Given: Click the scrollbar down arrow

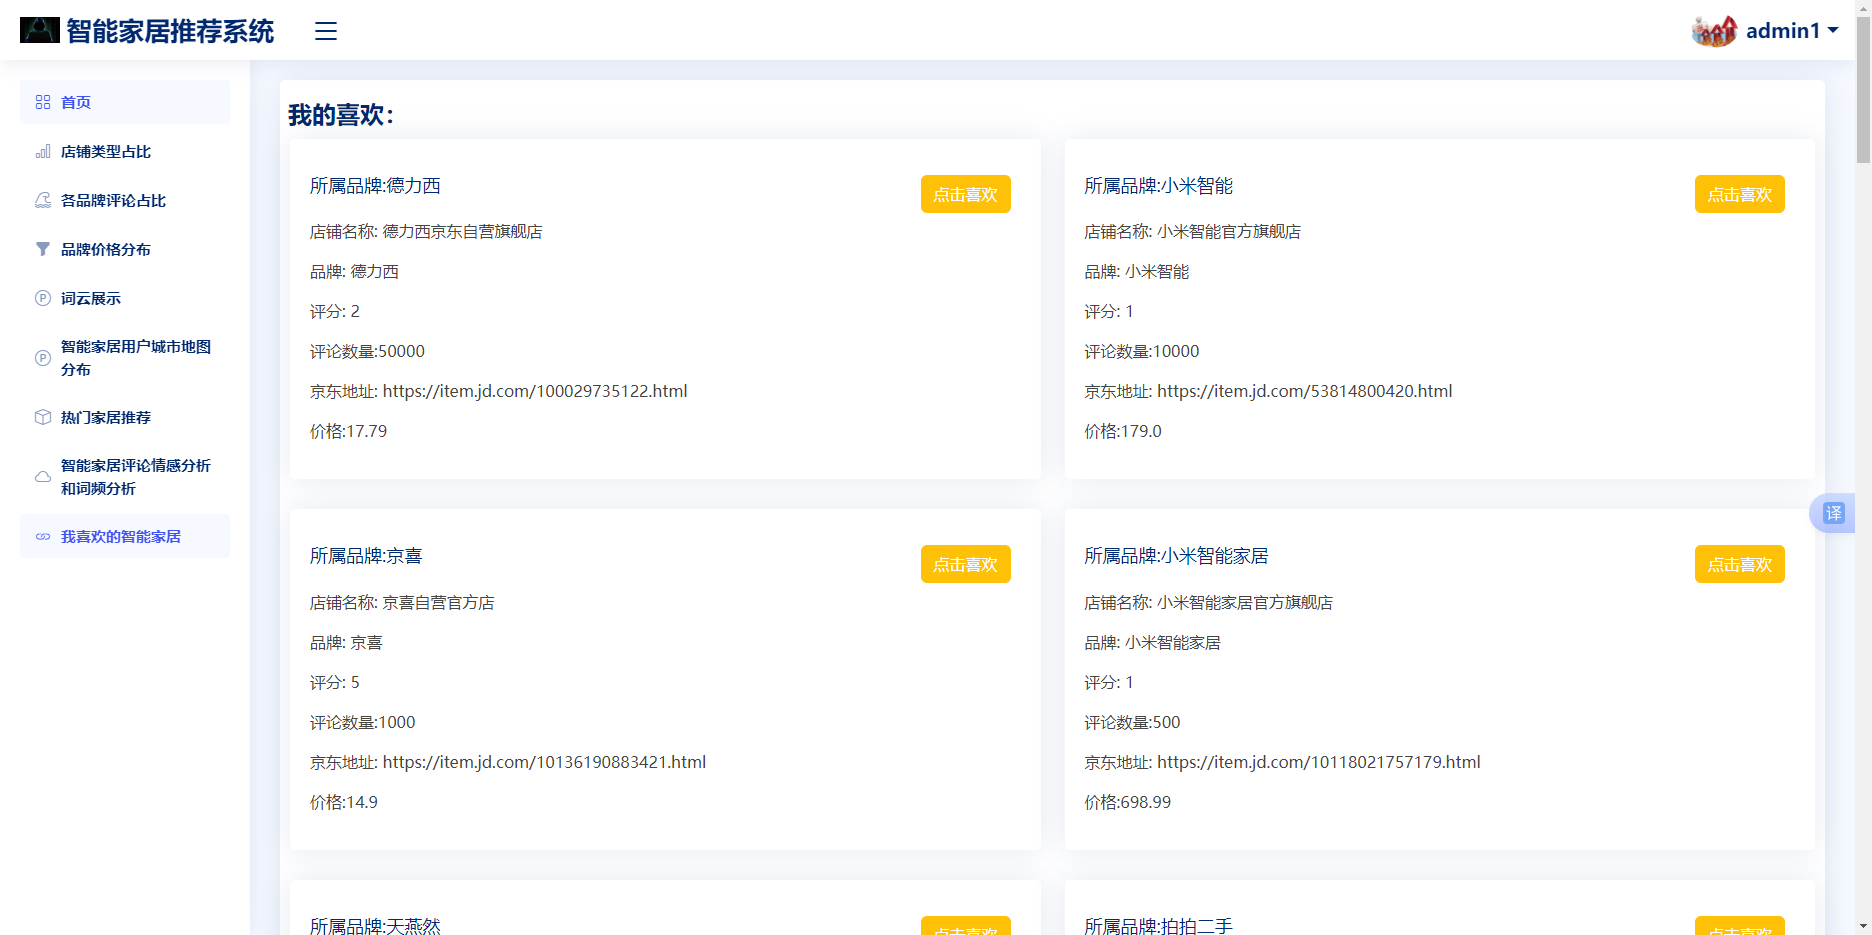Looking at the screenshot, I should pyautogui.click(x=1863, y=926).
